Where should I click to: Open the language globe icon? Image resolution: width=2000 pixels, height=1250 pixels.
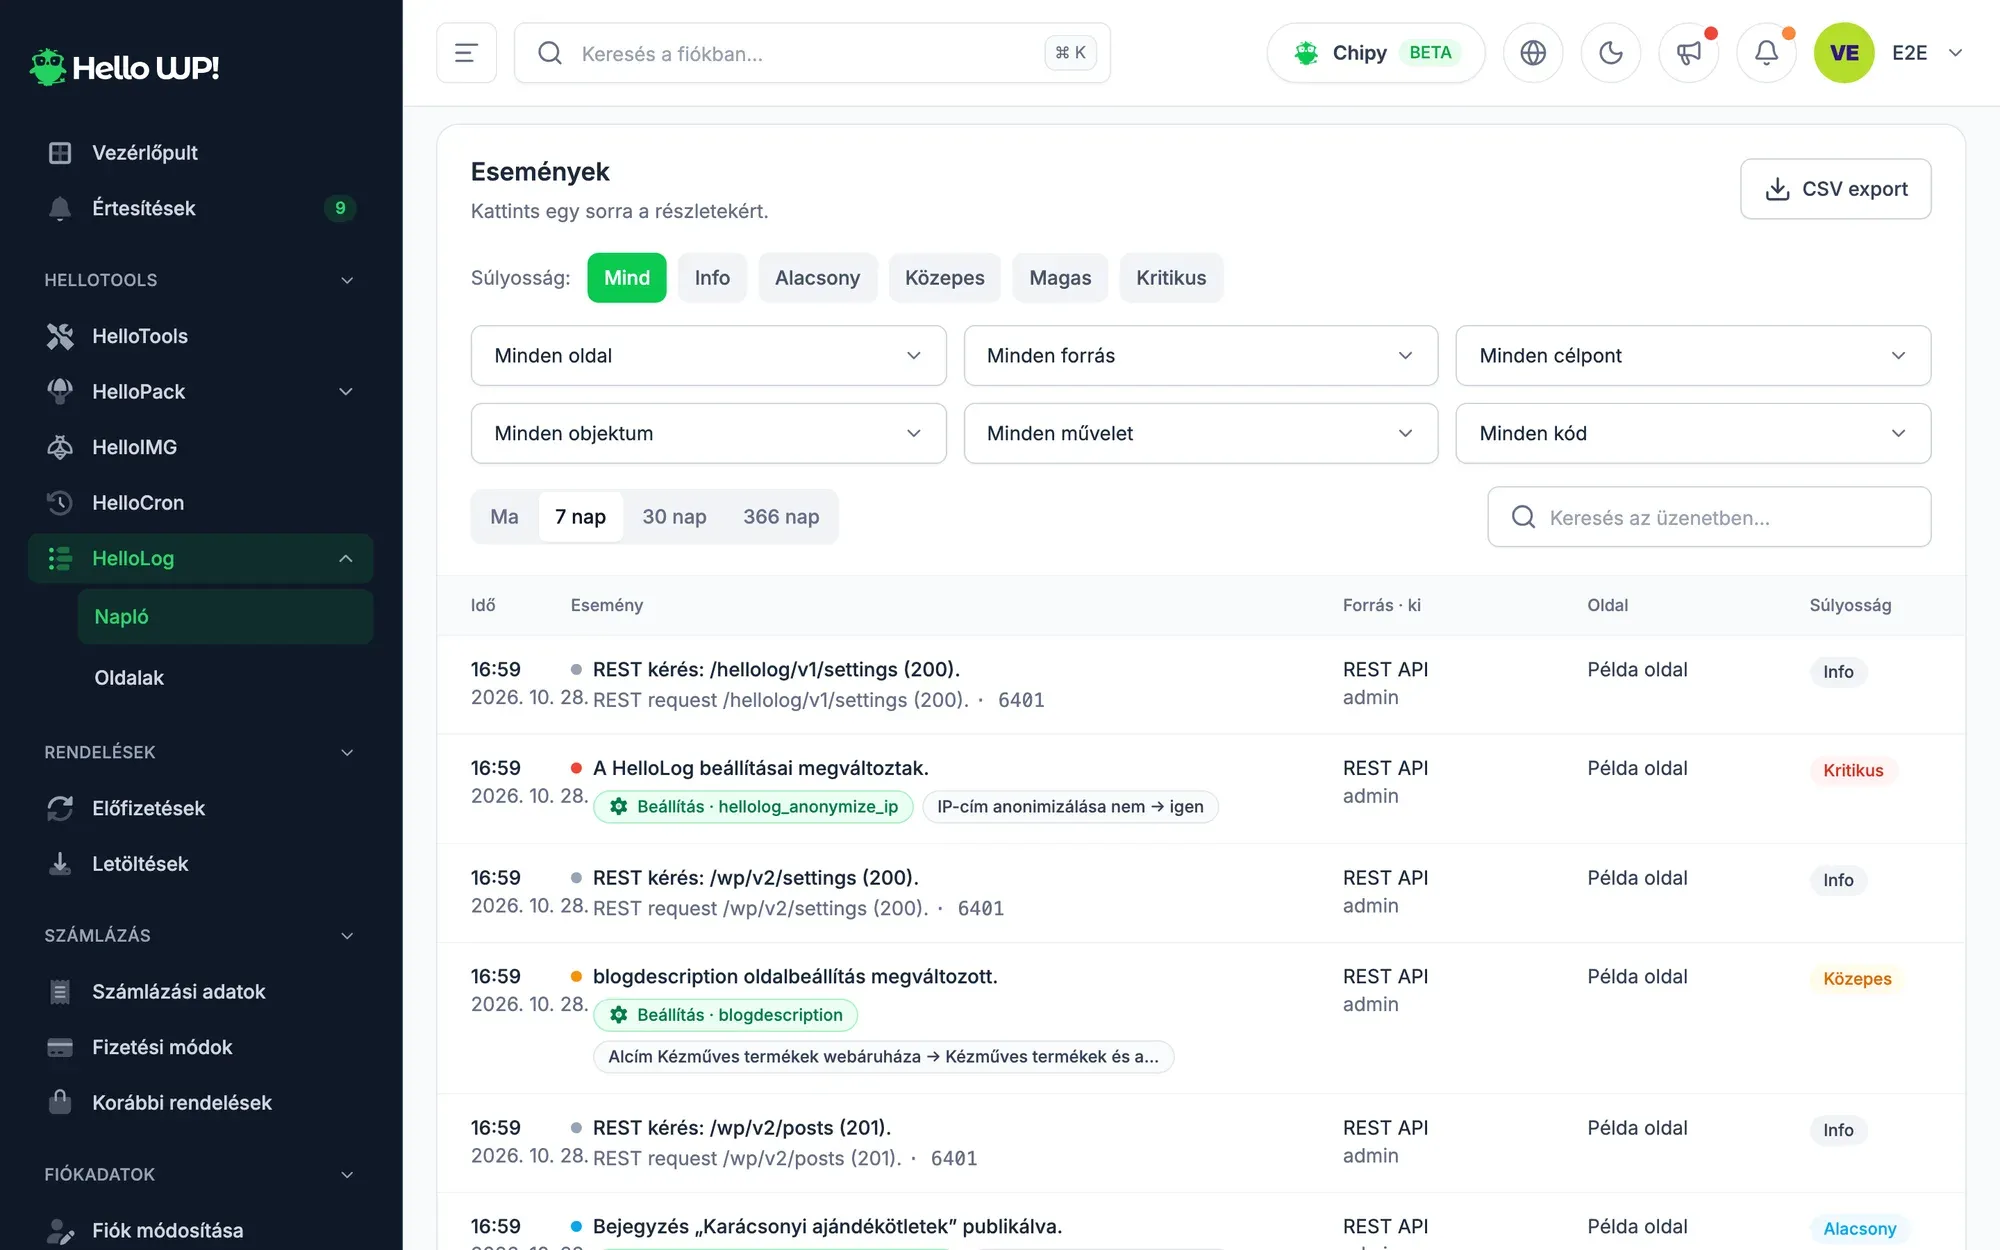pyautogui.click(x=1533, y=53)
